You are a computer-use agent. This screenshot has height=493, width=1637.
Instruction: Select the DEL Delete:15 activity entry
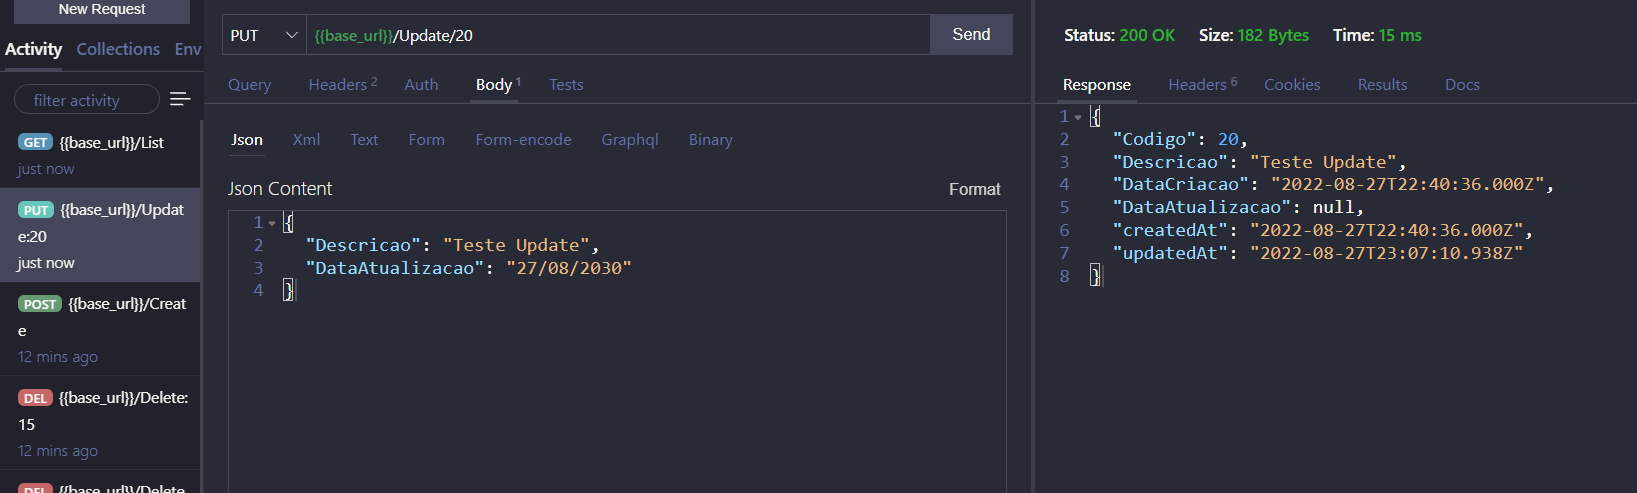click(100, 424)
